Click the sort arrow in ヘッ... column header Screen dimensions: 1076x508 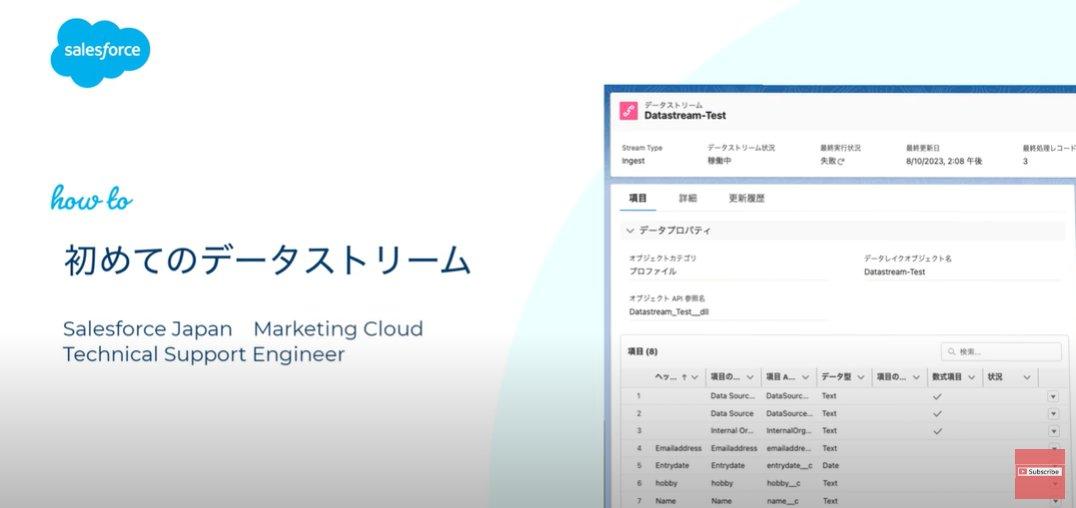coord(684,377)
